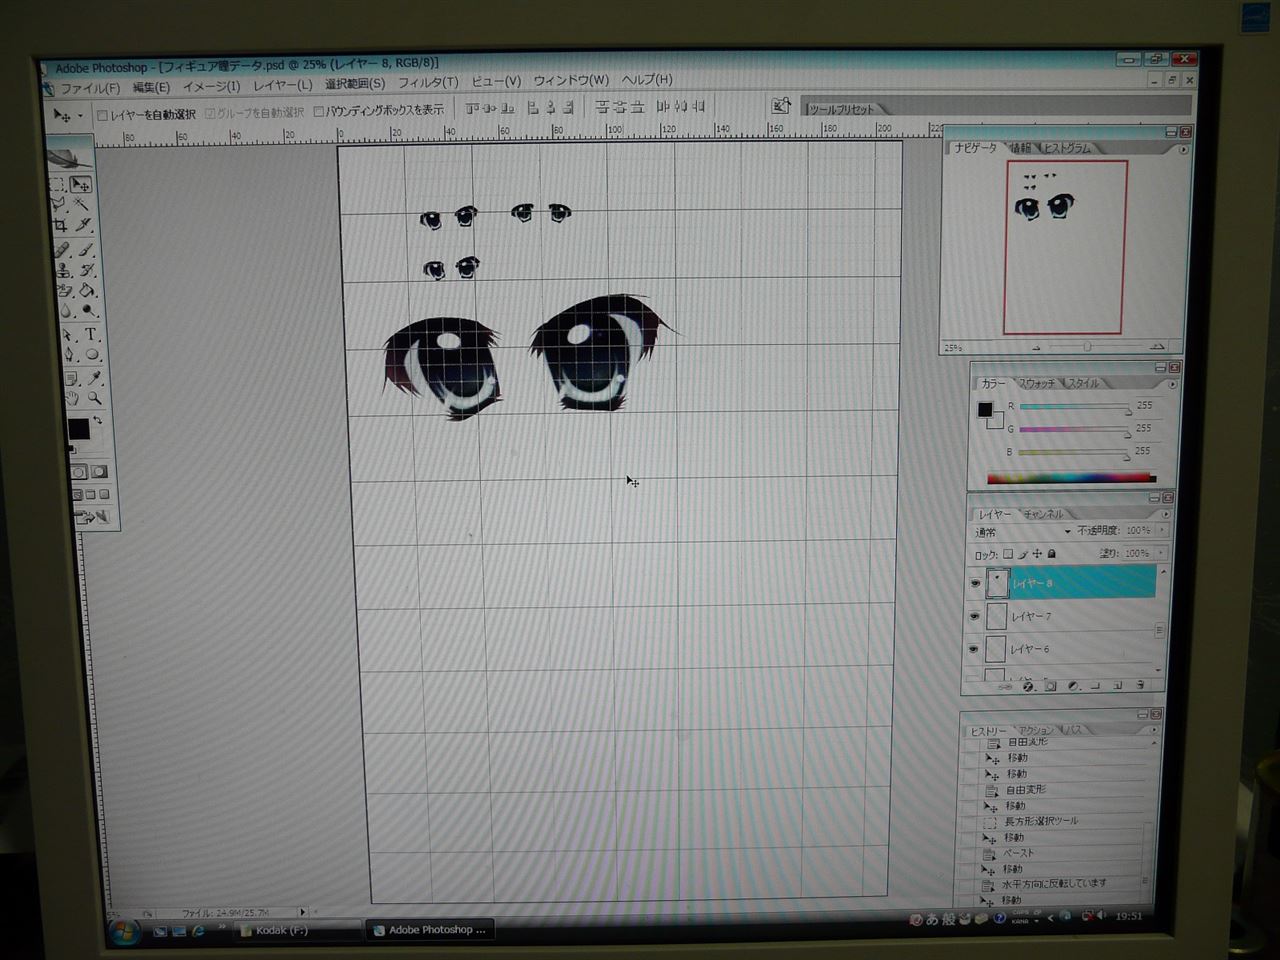Switch to the スウォッチ tab

pyautogui.click(x=1037, y=383)
